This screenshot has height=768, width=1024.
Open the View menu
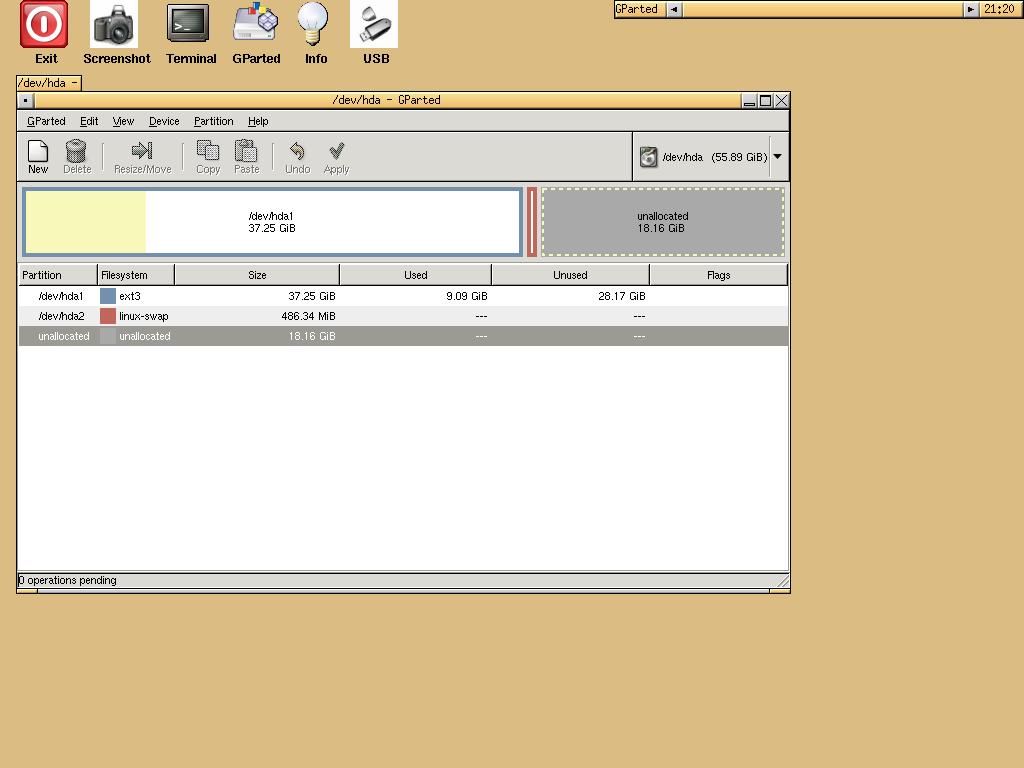[x=123, y=121]
